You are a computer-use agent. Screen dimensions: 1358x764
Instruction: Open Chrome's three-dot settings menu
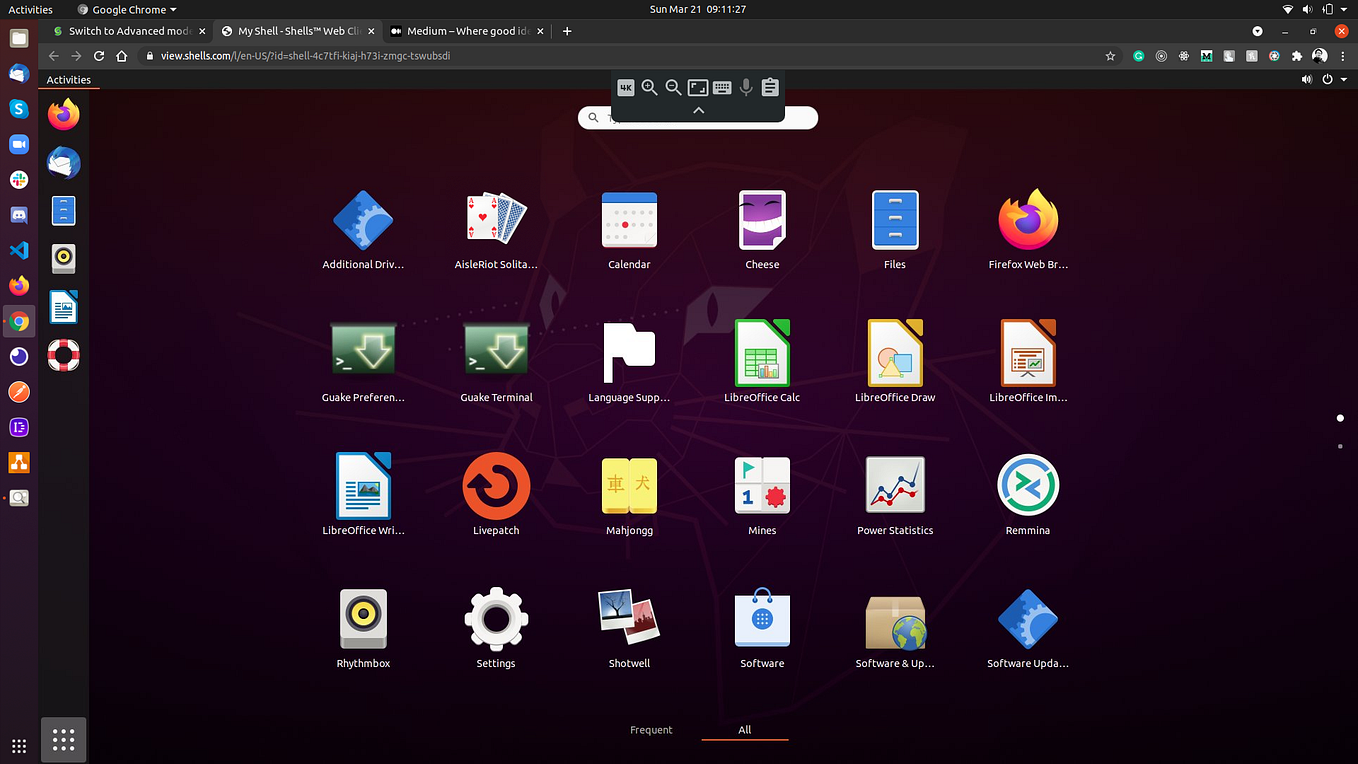tap(1341, 56)
